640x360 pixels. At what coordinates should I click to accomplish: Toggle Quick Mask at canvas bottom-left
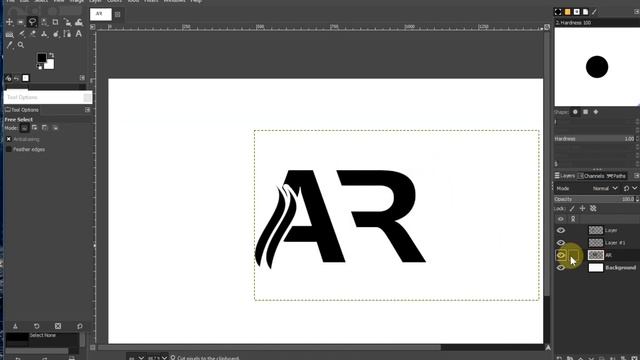click(x=93, y=348)
